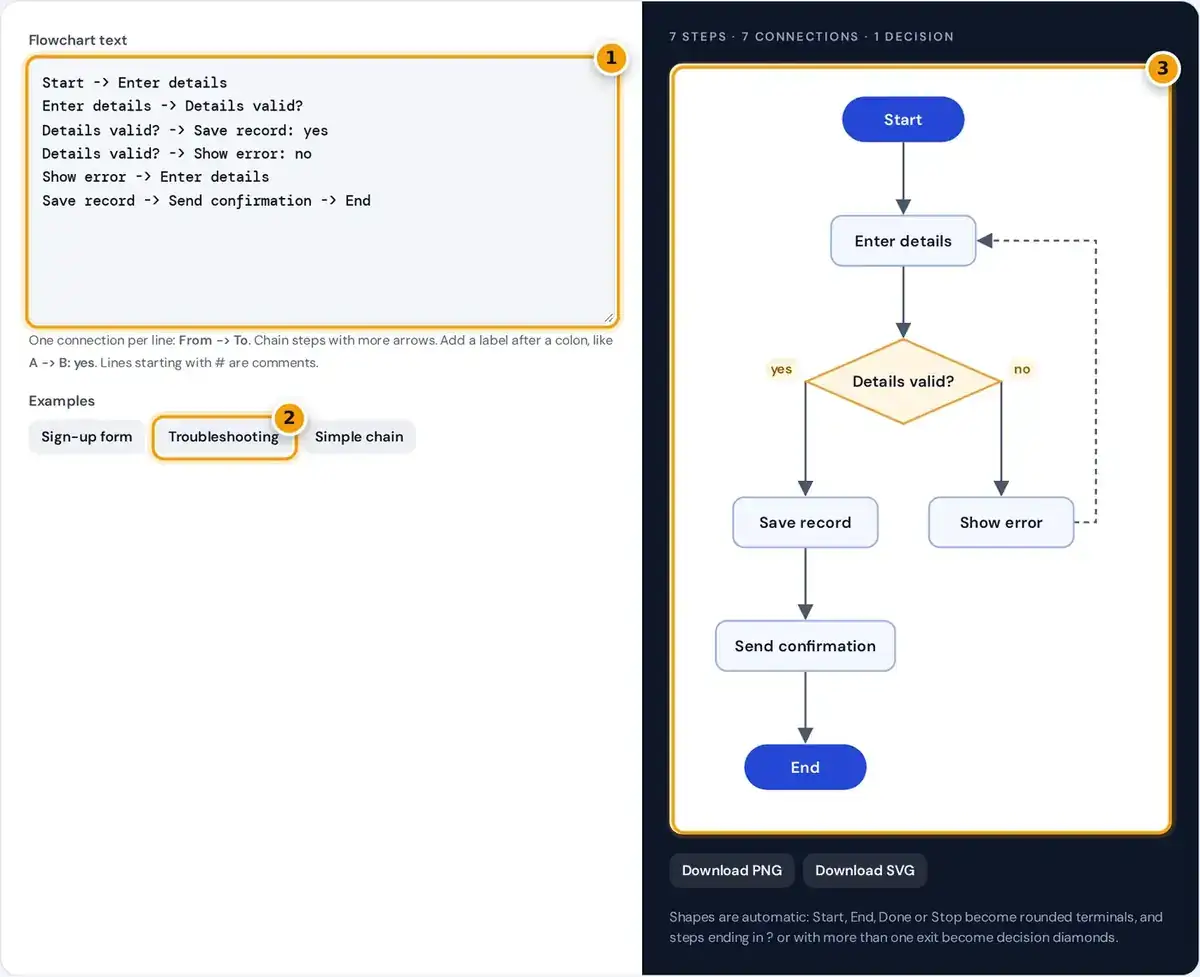Click the Details valid? decision diamond
The image size is (1200, 977).
903,381
